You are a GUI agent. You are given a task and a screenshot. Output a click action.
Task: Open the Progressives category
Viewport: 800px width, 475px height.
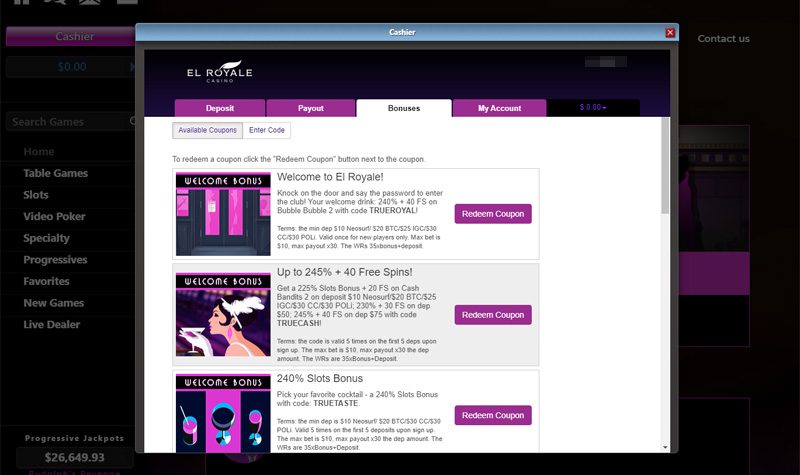pyautogui.click(x=55, y=260)
